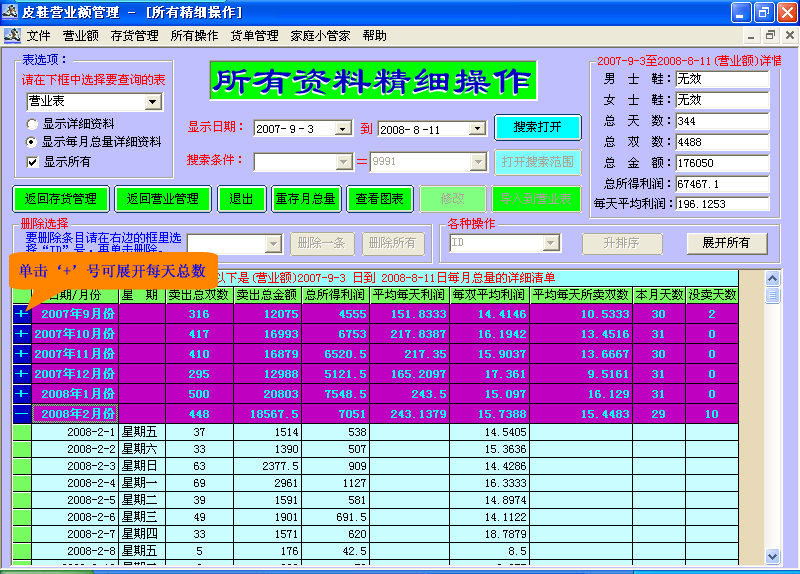Click the 总金额 field showing 176050
The height and width of the screenshot is (574, 800).
pos(722,163)
